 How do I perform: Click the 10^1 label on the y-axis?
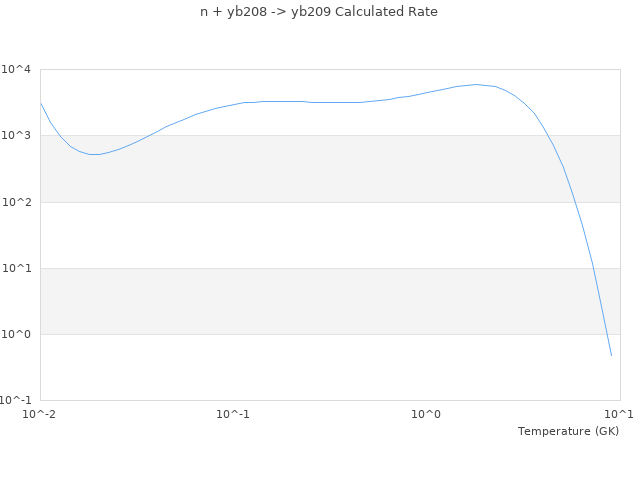click(16, 268)
